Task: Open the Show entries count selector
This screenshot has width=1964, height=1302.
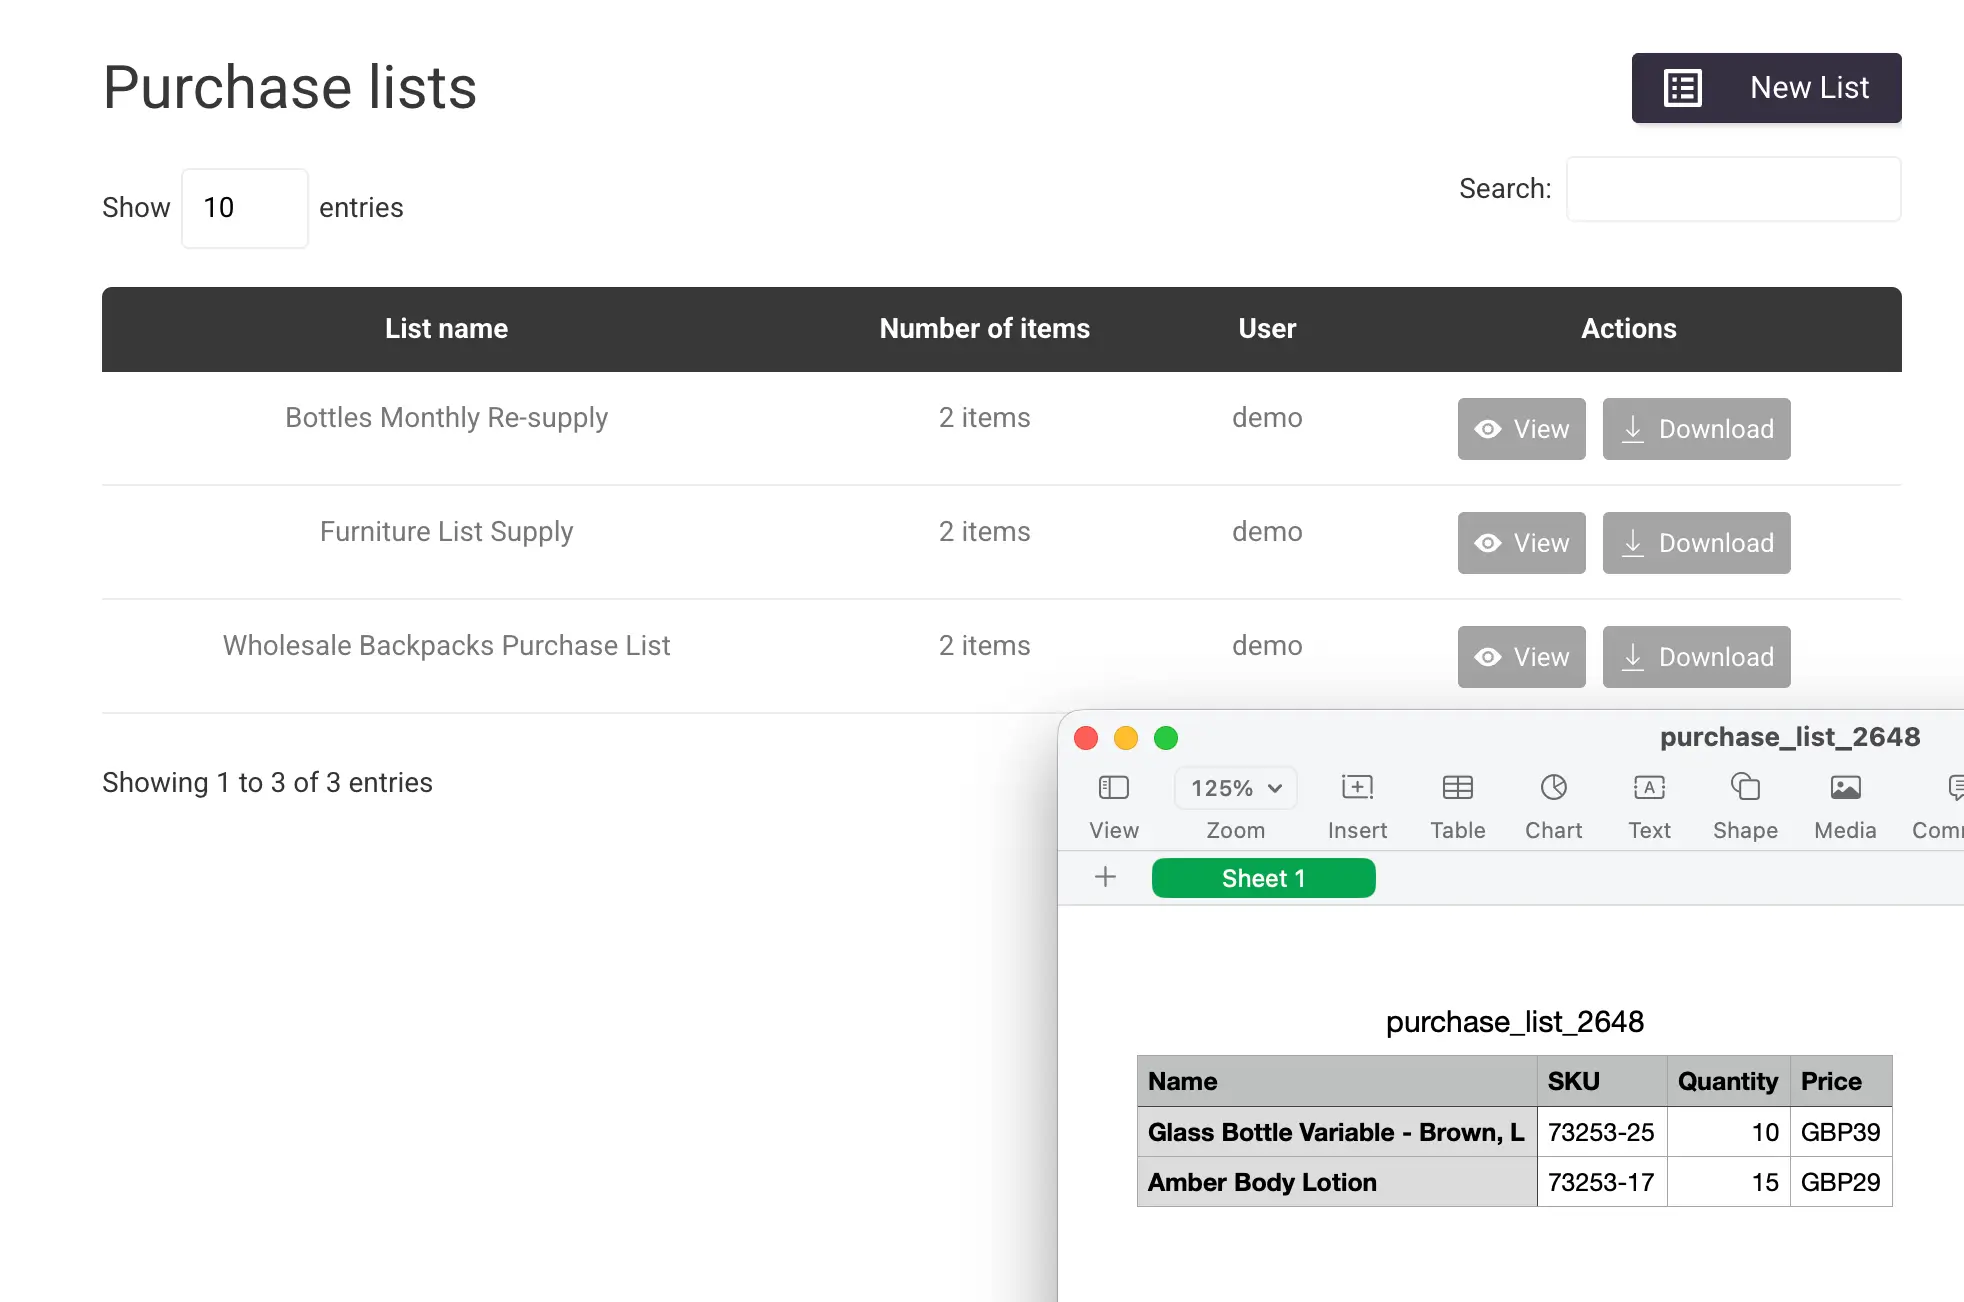Action: tap(245, 208)
